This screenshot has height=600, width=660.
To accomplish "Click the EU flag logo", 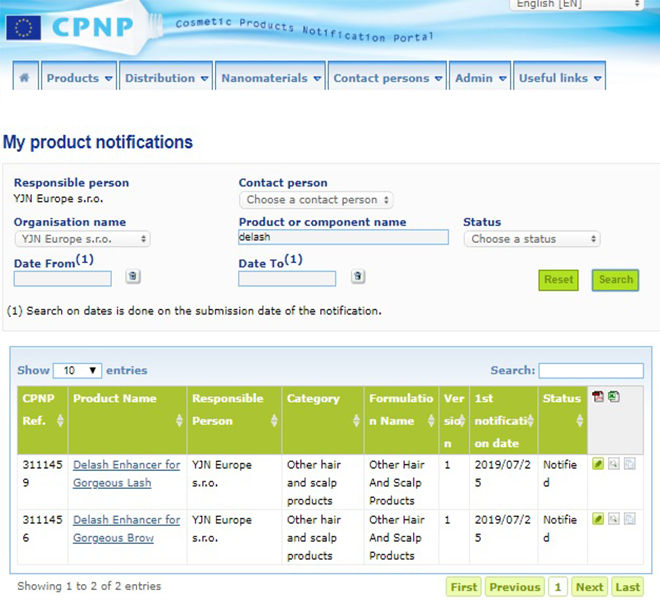I will click(24, 28).
